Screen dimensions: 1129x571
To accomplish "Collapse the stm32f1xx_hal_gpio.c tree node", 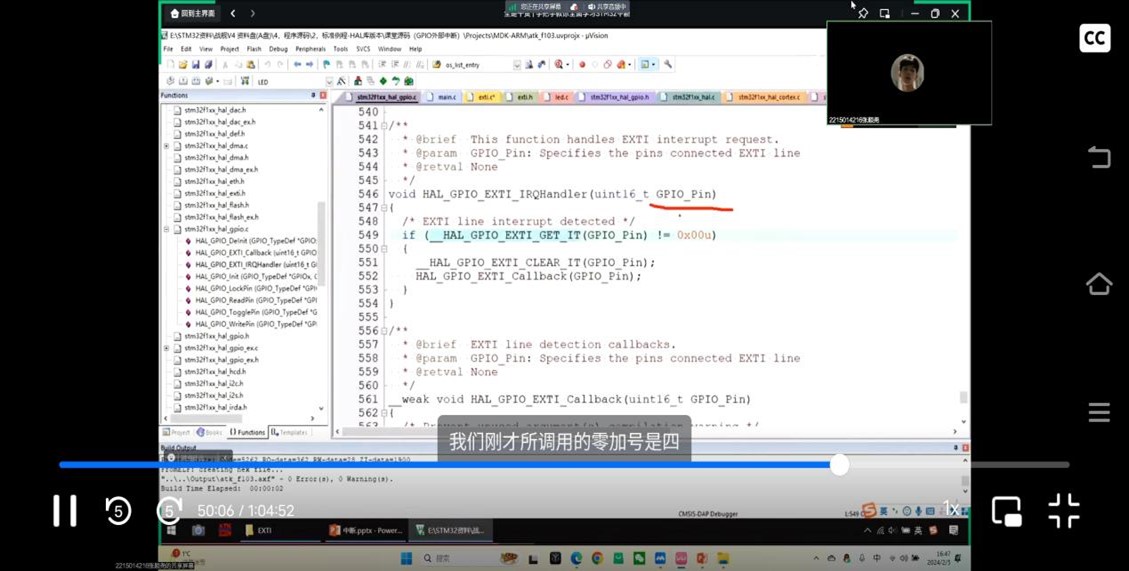I will point(167,229).
